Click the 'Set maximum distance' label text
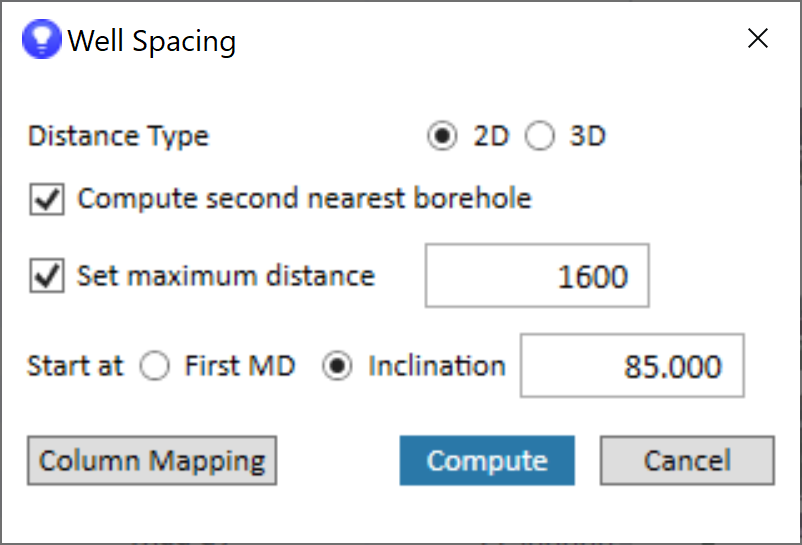This screenshot has width=802, height=545. pyautogui.click(x=226, y=275)
